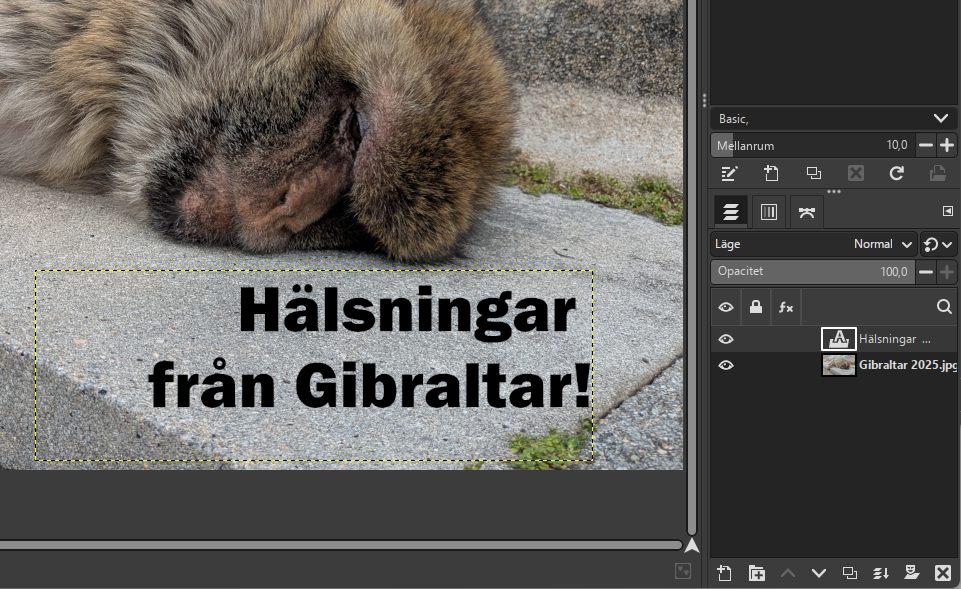Switch to the Paths tab
Screen dimensions: 961x589
point(807,211)
